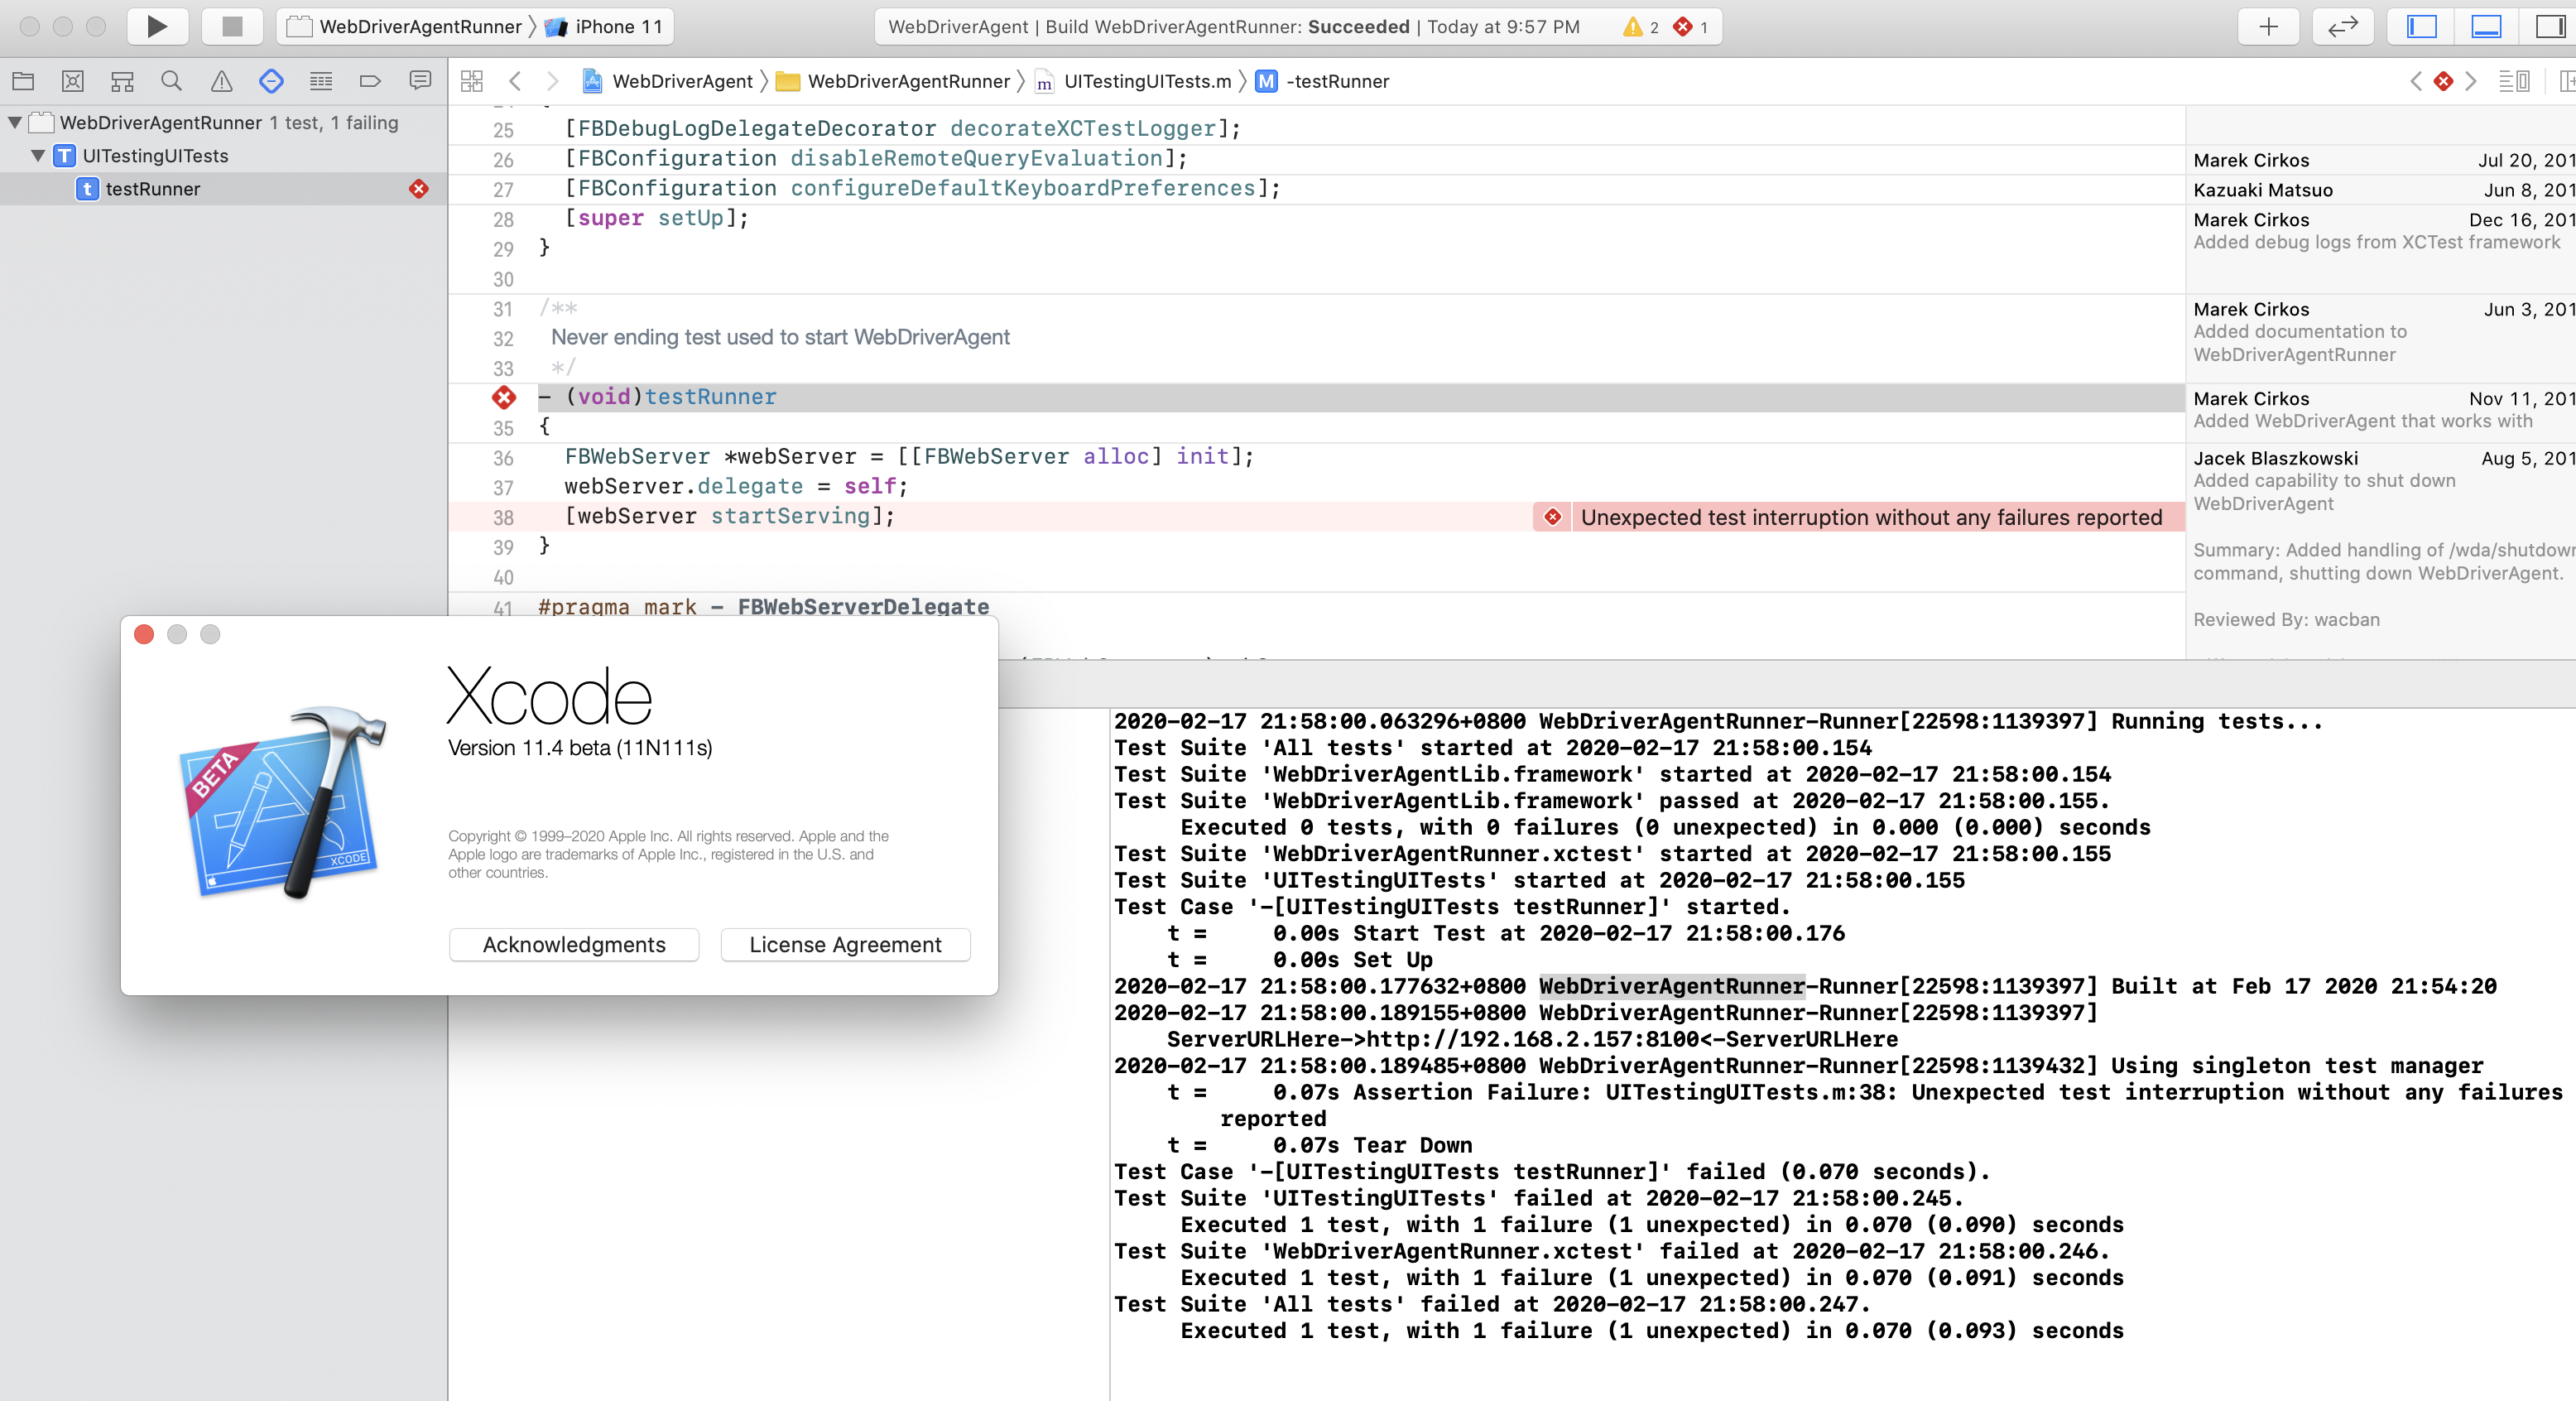
Task: Toggle the Debug area visibility
Action: (x=2486, y=27)
